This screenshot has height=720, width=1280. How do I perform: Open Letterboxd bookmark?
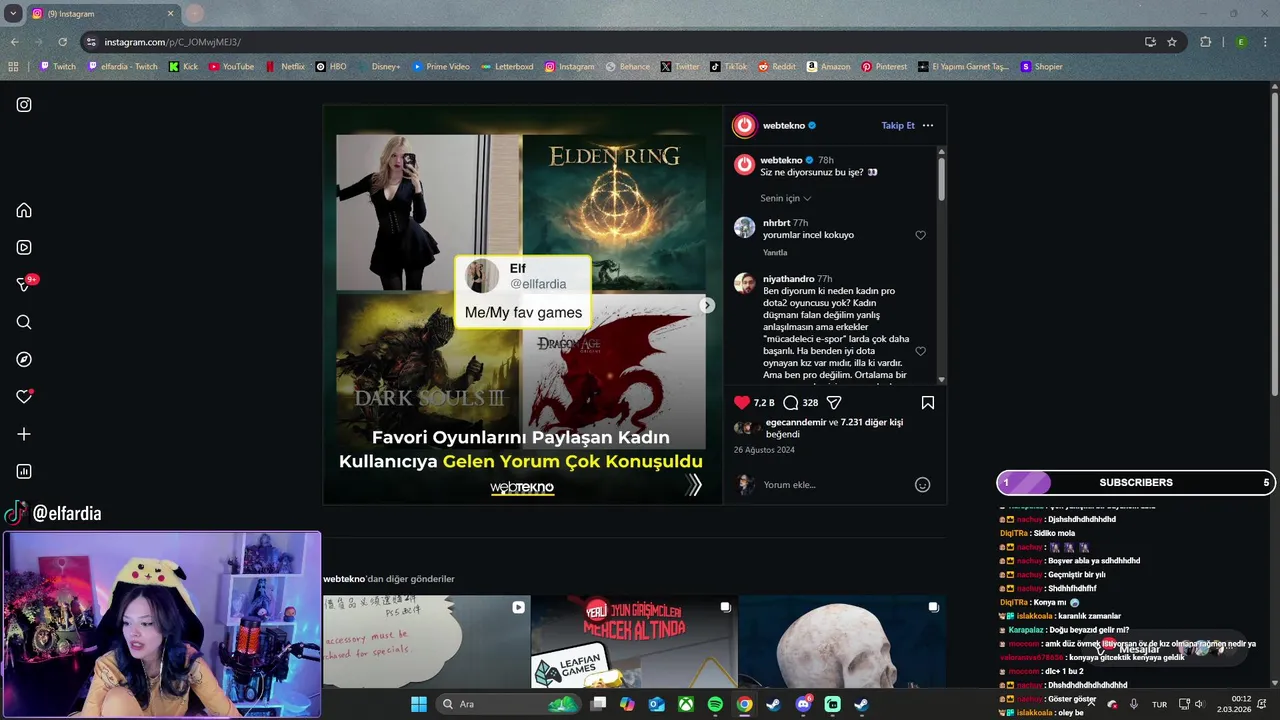pos(507,67)
